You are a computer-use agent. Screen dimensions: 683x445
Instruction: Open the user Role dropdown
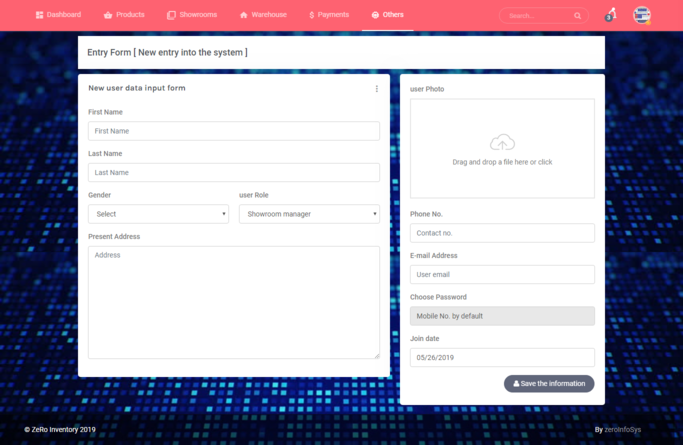(309, 214)
